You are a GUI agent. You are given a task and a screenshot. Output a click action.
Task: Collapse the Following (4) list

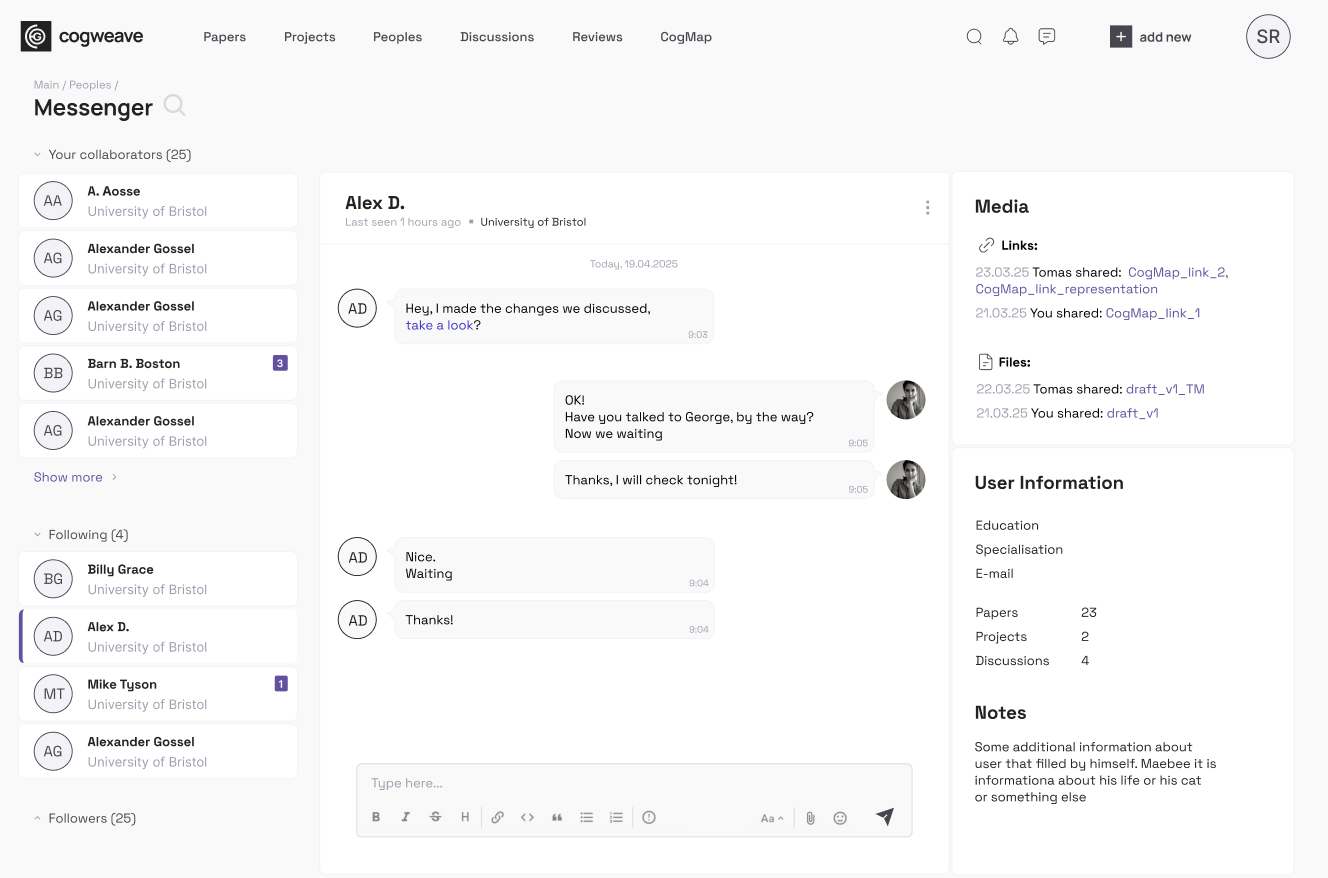(x=38, y=535)
